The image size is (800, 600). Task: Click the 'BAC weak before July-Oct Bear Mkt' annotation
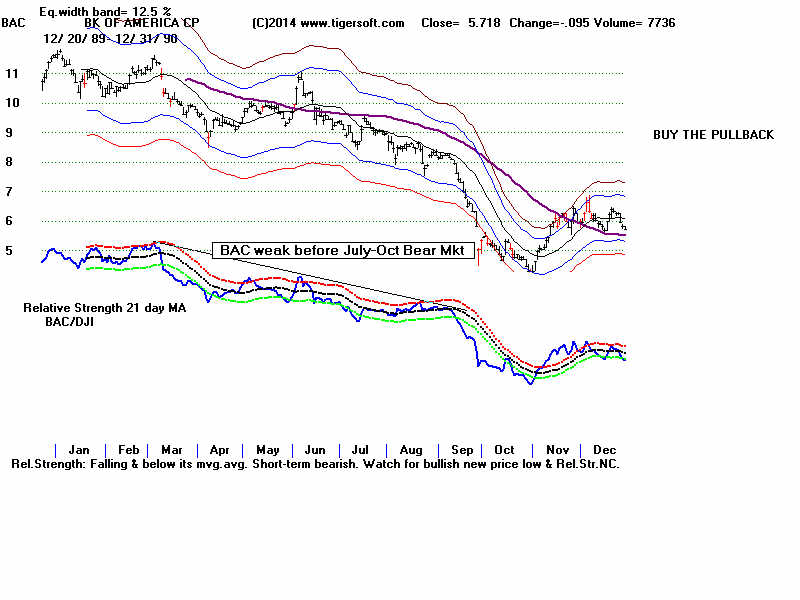(342, 250)
